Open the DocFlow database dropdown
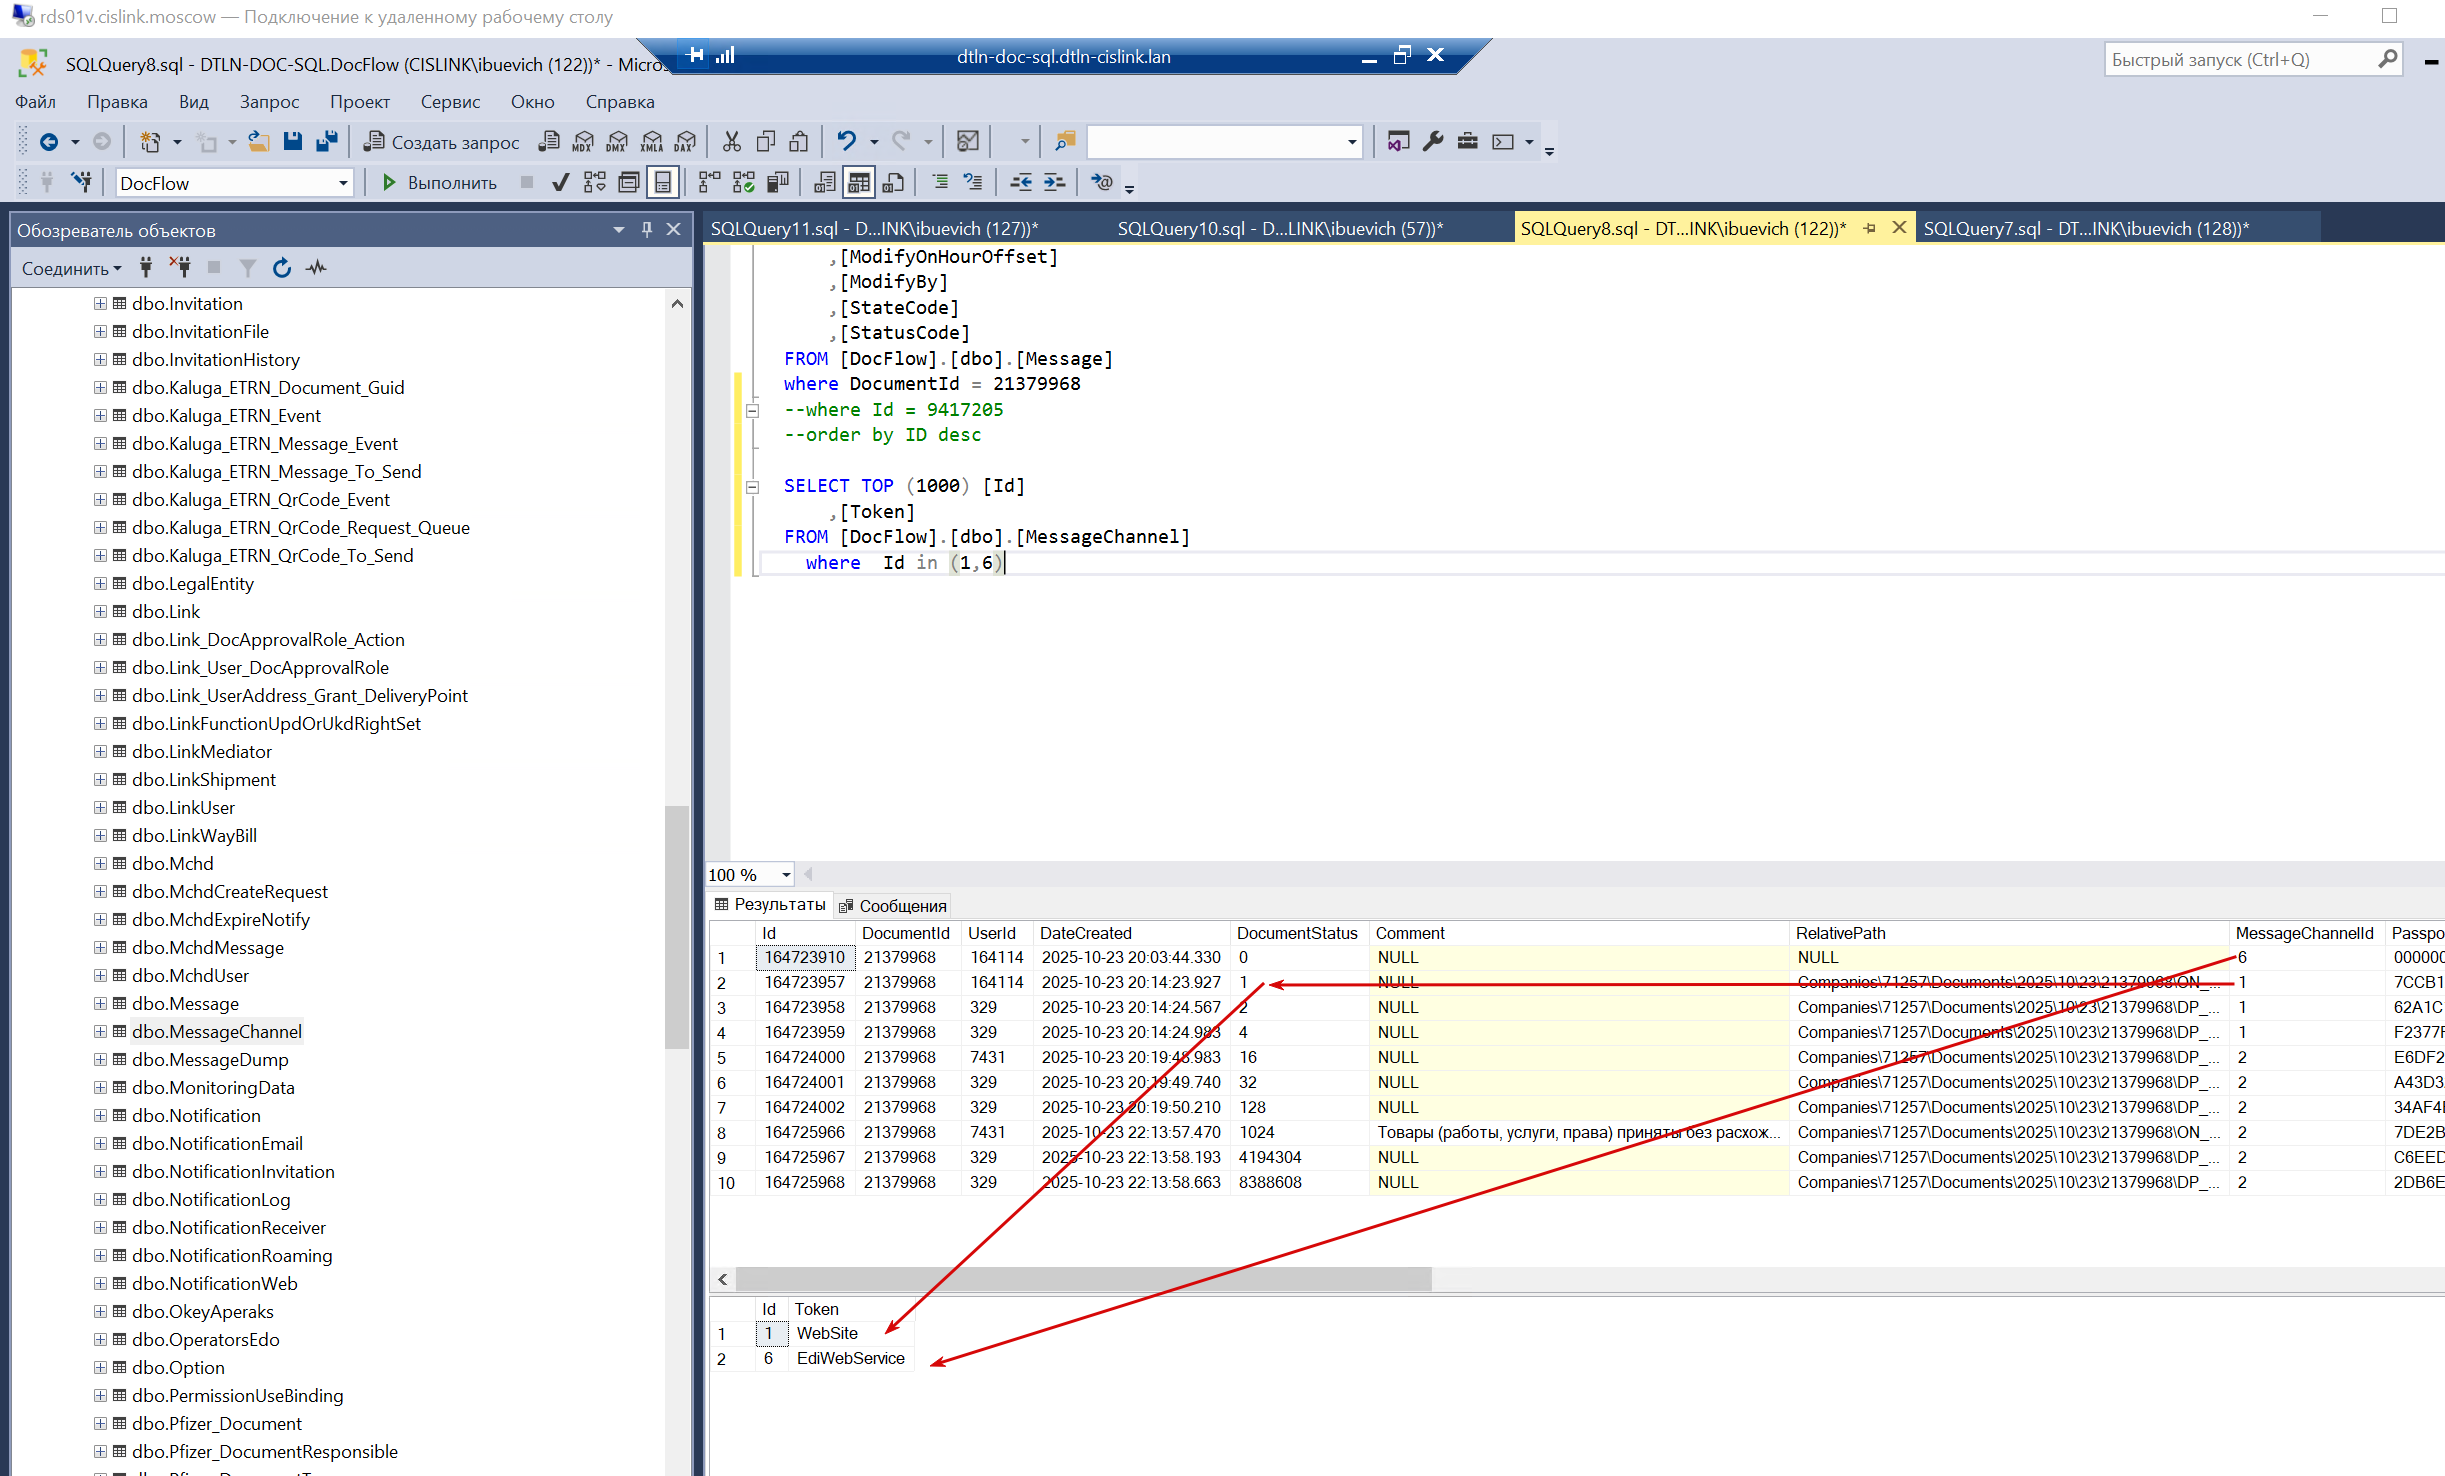The height and width of the screenshot is (1476, 2445). 343,183
